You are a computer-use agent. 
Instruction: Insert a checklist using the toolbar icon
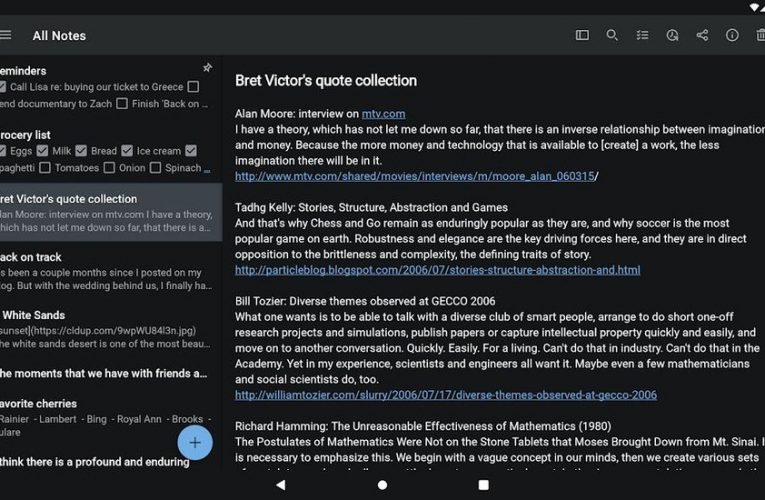pyautogui.click(x=642, y=35)
